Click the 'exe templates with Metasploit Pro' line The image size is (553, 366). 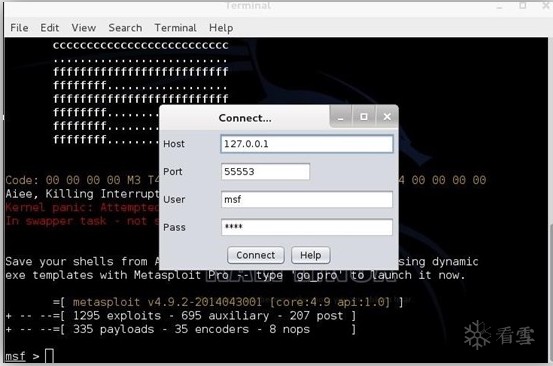click(235, 275)
